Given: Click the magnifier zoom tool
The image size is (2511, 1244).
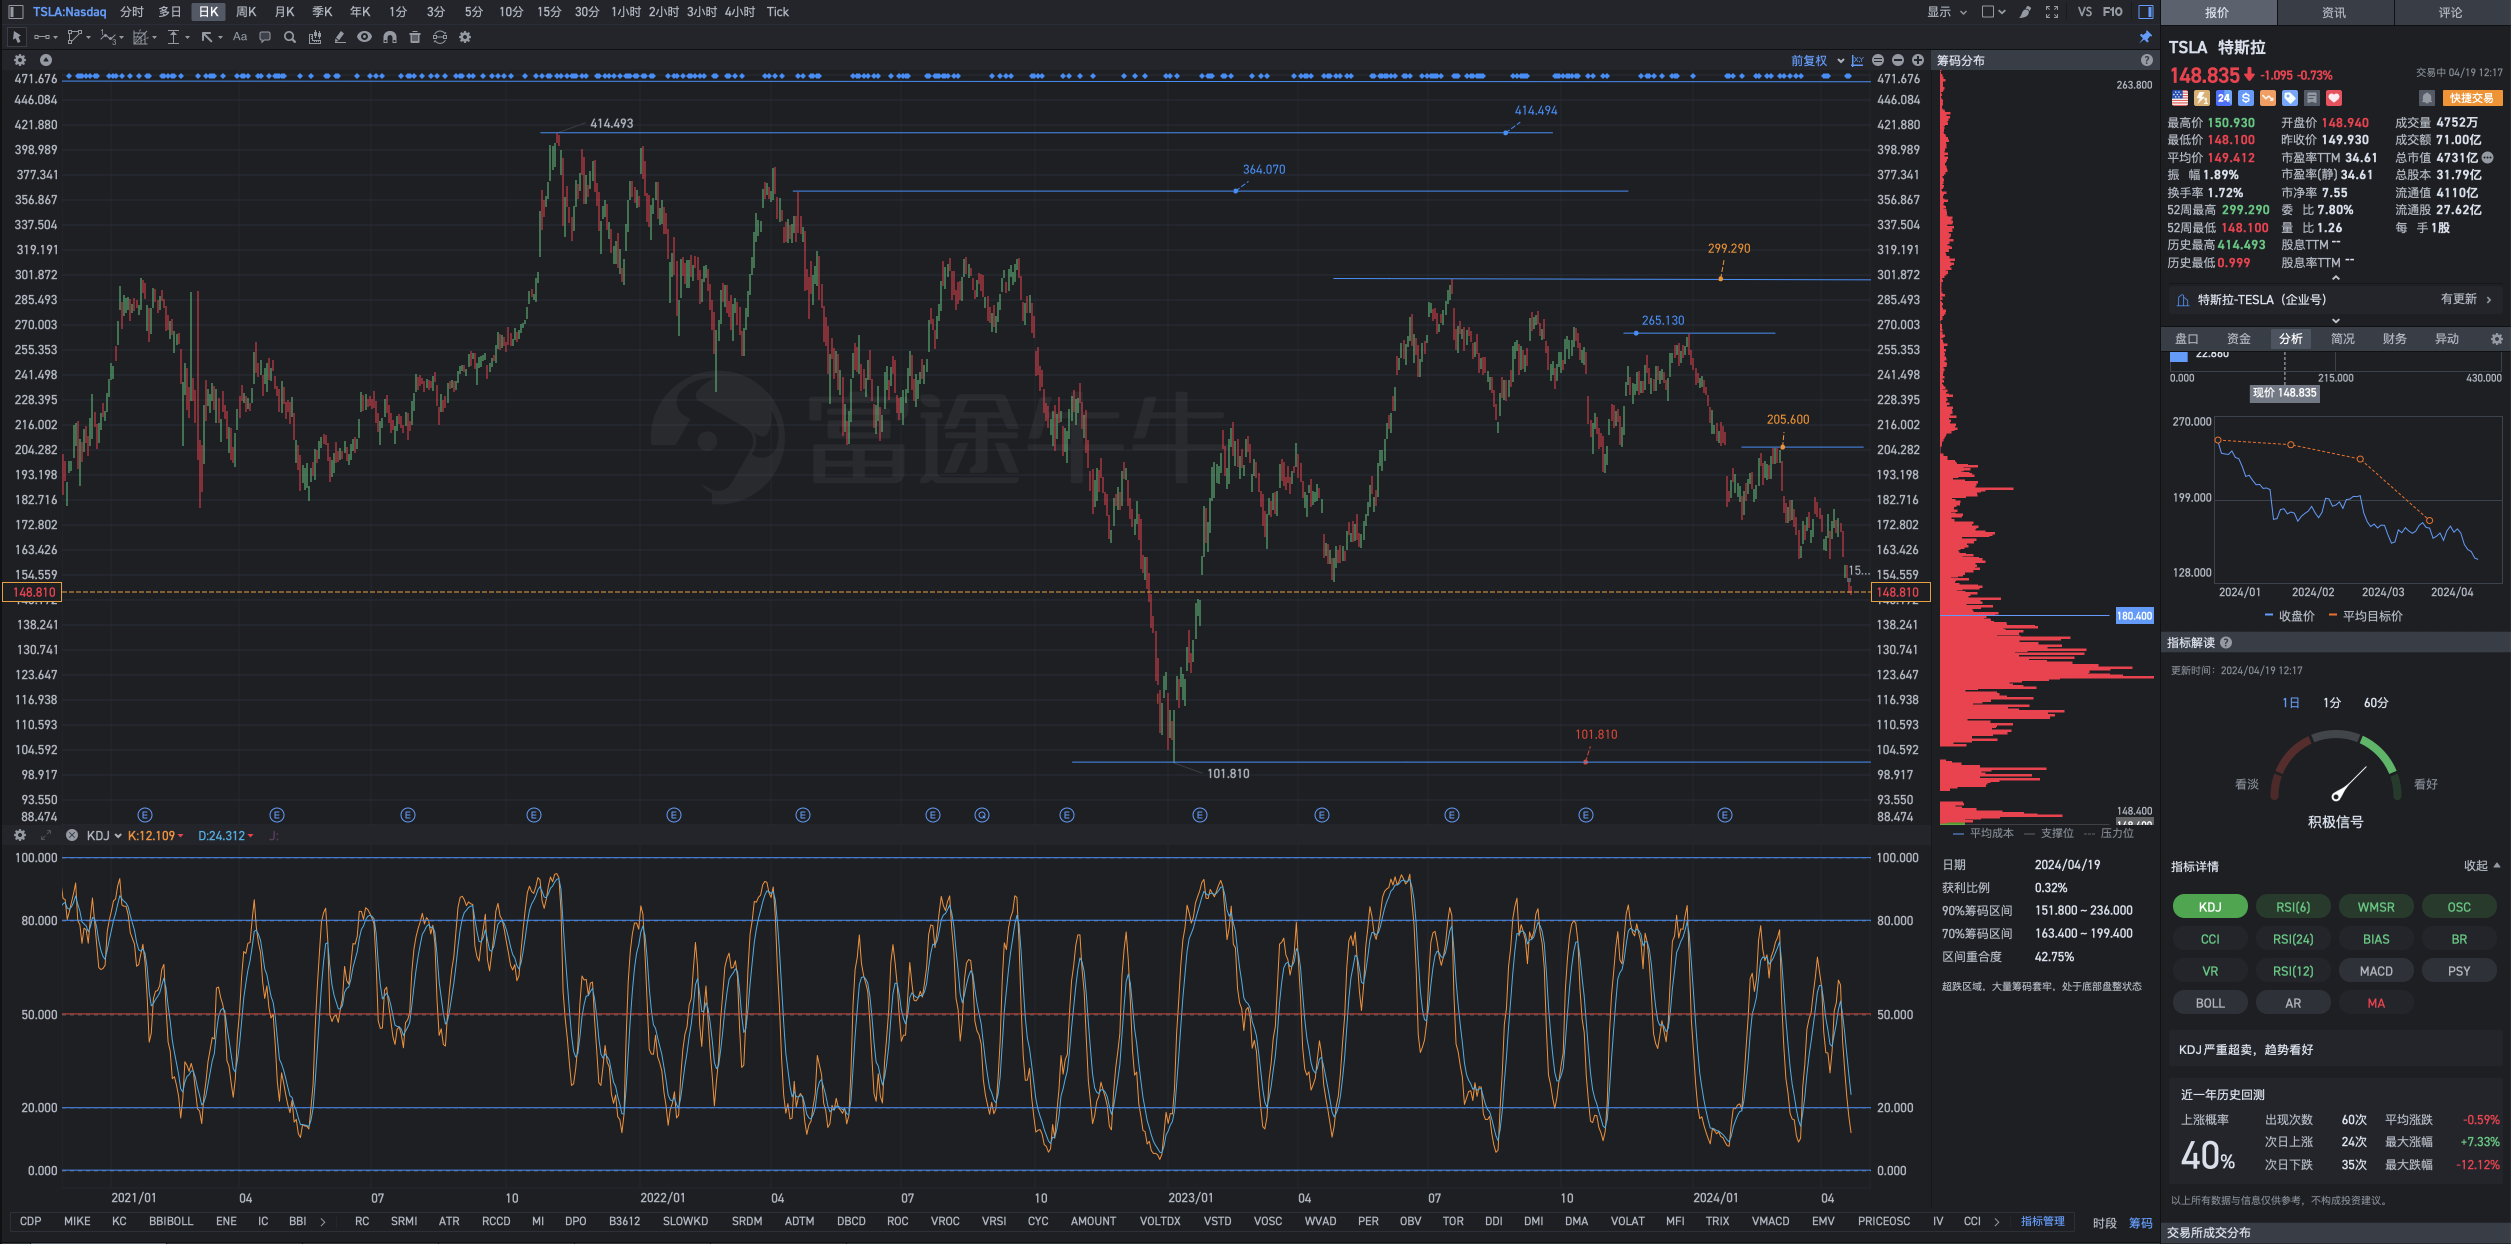Looking at the screenshot, I should tap(290, 37).
